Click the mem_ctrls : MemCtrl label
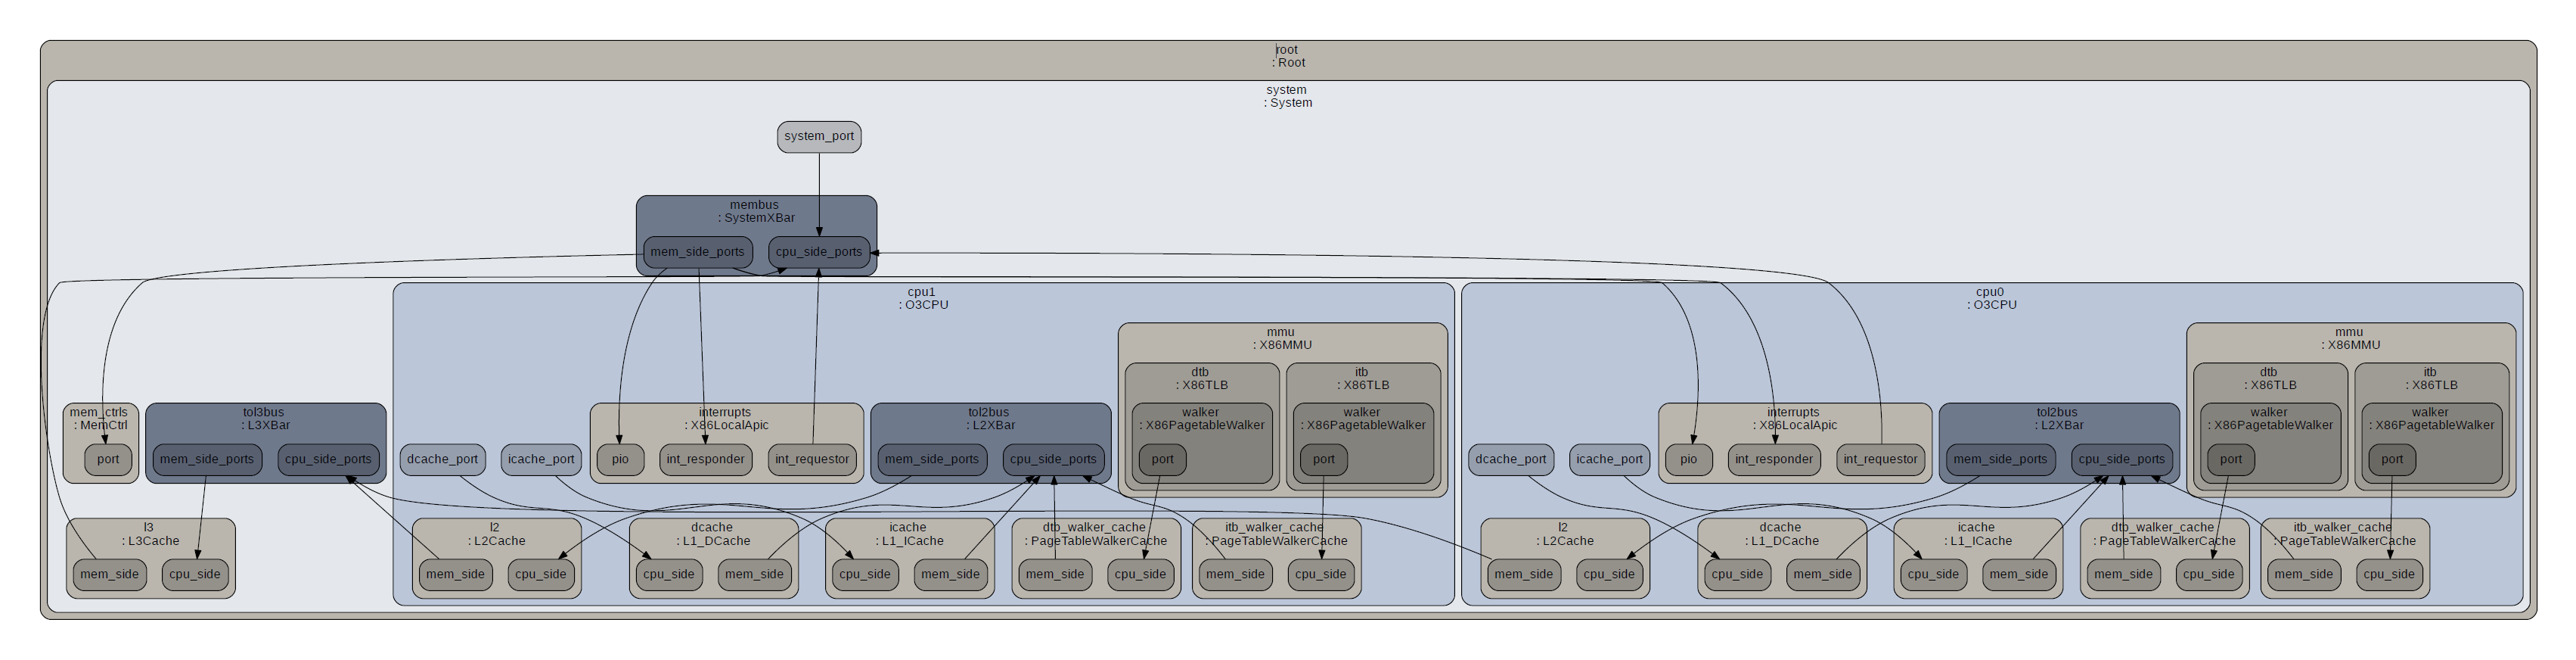The width and height of the screenshot is (2576, 660). 100,418
